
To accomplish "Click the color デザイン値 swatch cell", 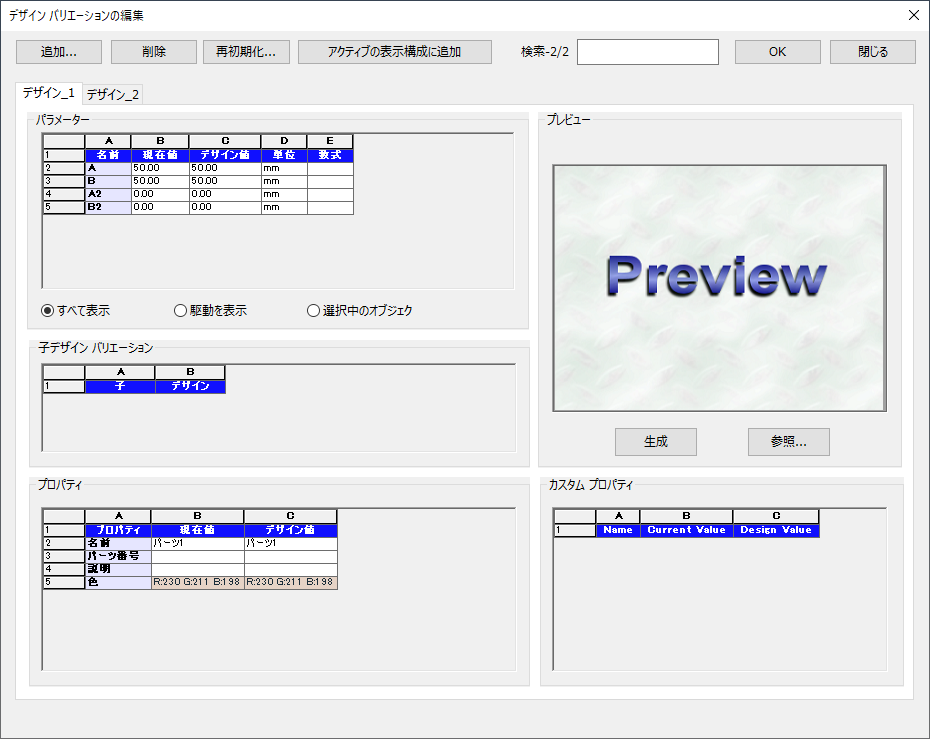I will click(x=290, y=582).
